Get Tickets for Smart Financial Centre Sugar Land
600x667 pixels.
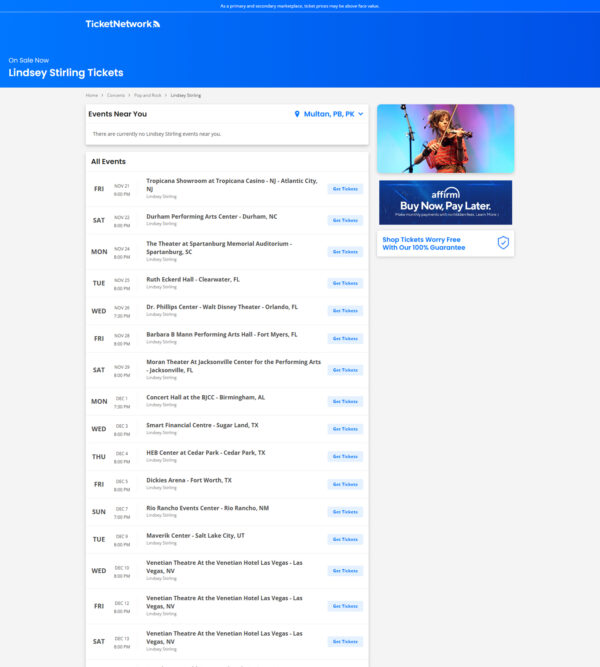click(345, 429)
